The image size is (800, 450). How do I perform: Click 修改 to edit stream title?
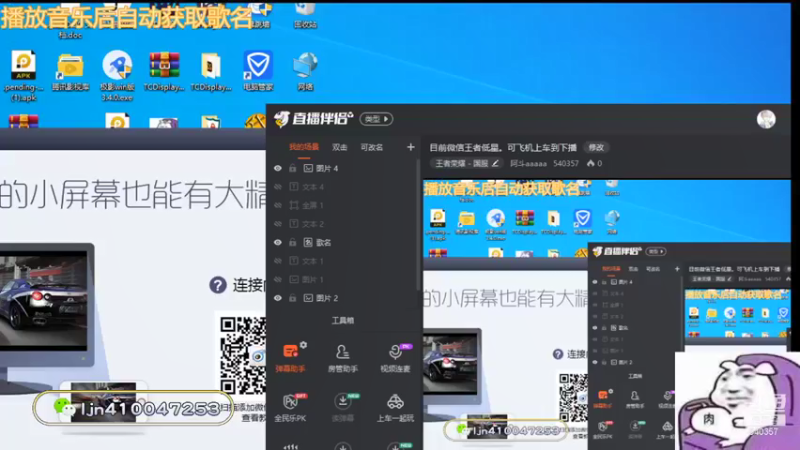click(596, 147)
